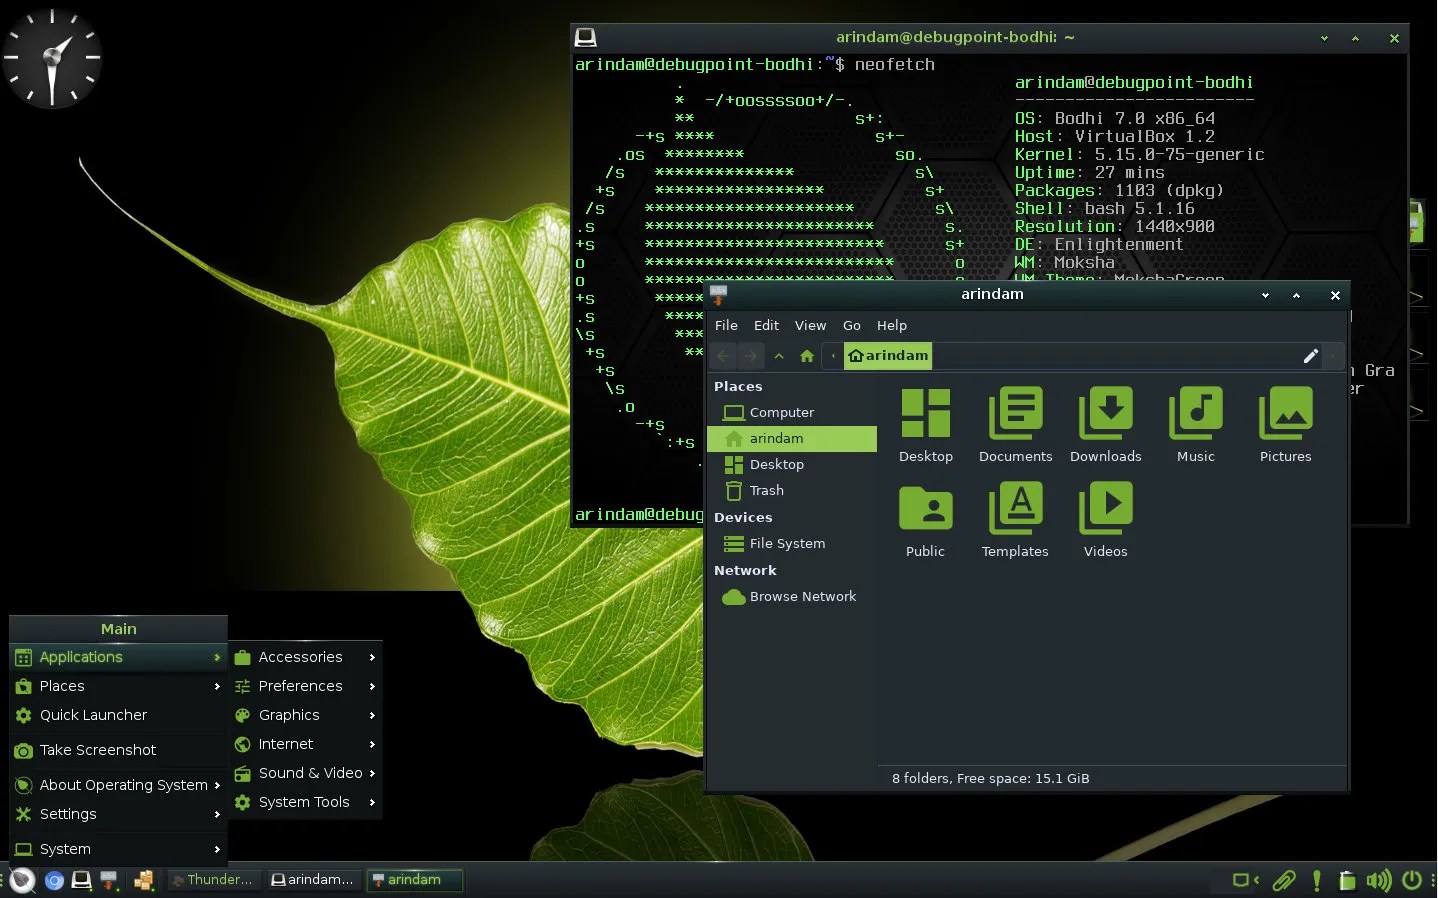Open the Templates folder icon
The height and width of the screenshot is (898, 1438).
pos(1014,508)
